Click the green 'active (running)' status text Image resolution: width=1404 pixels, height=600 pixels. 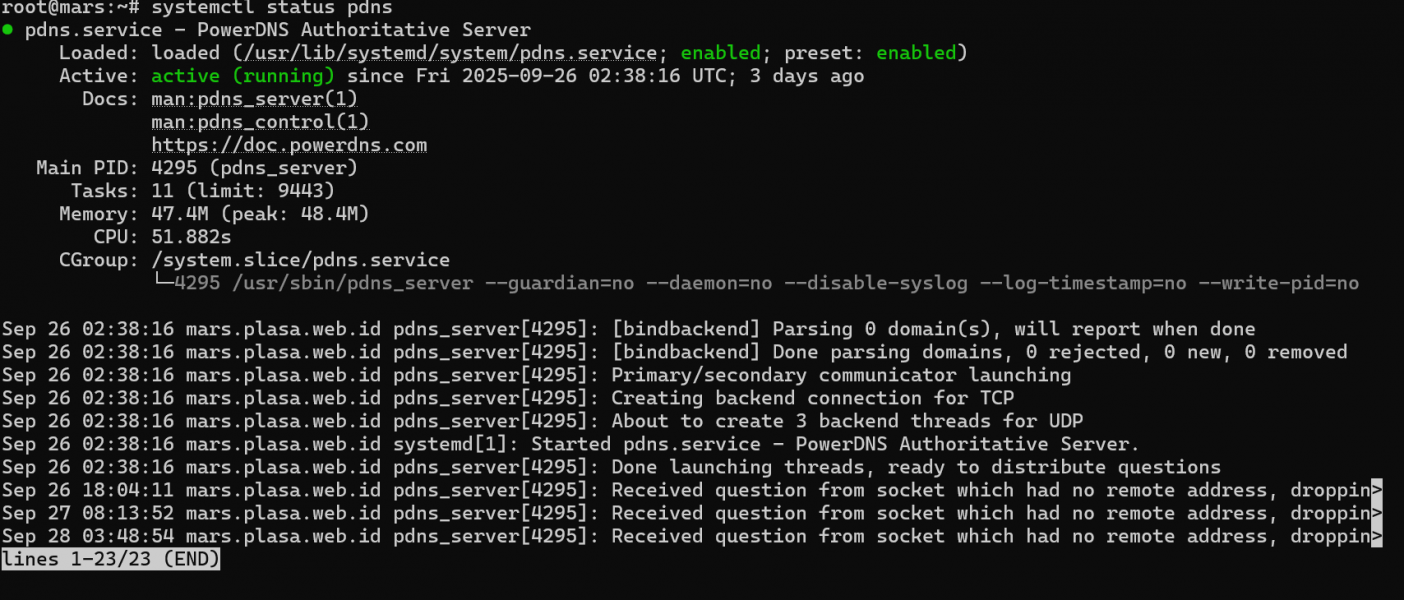click(243, 76)
